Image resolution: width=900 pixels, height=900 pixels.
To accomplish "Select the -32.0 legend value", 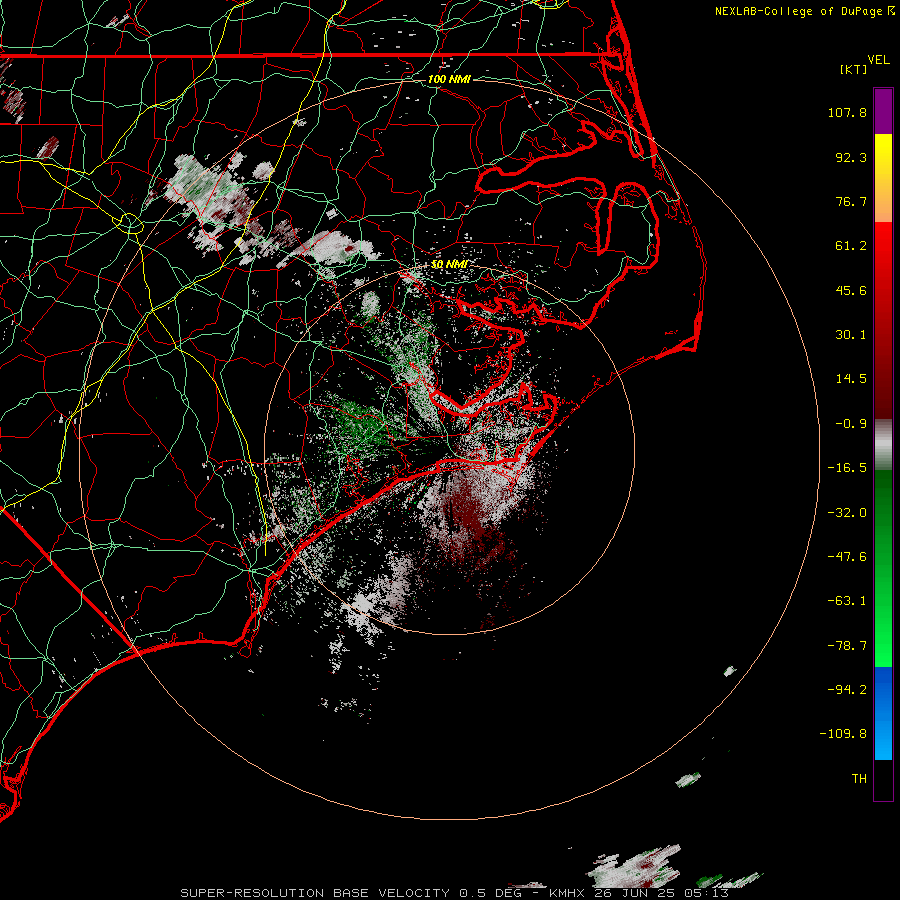I will click(x=847, y=513).
